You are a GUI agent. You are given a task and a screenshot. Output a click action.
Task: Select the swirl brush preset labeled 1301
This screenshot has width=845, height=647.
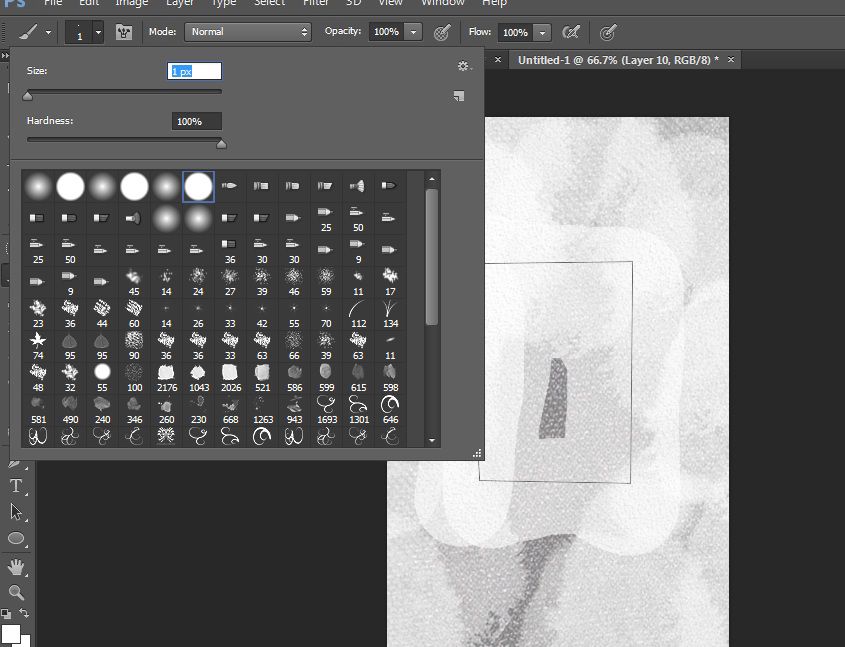(x=358, y=411)
